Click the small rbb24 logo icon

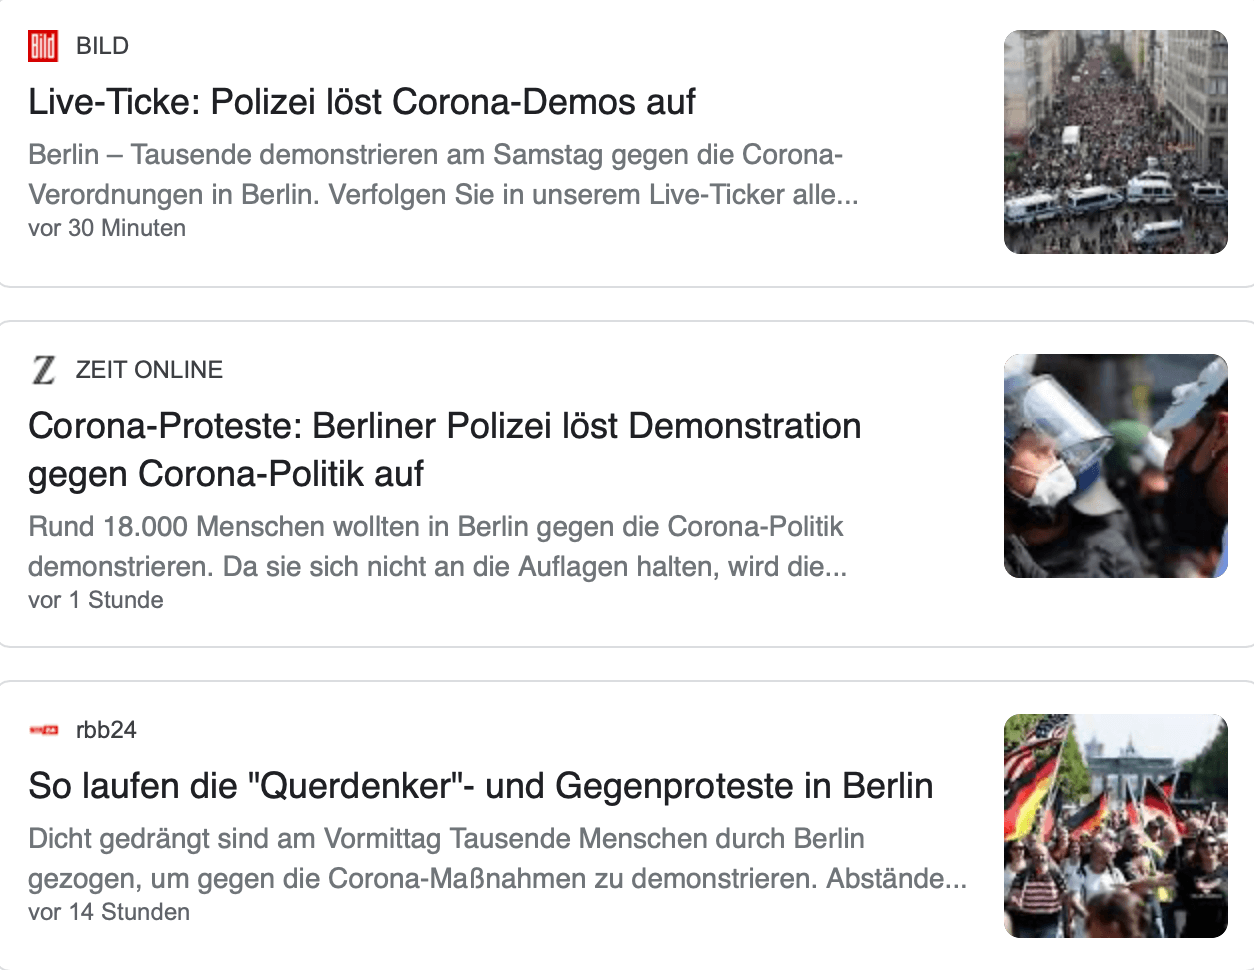44,730
